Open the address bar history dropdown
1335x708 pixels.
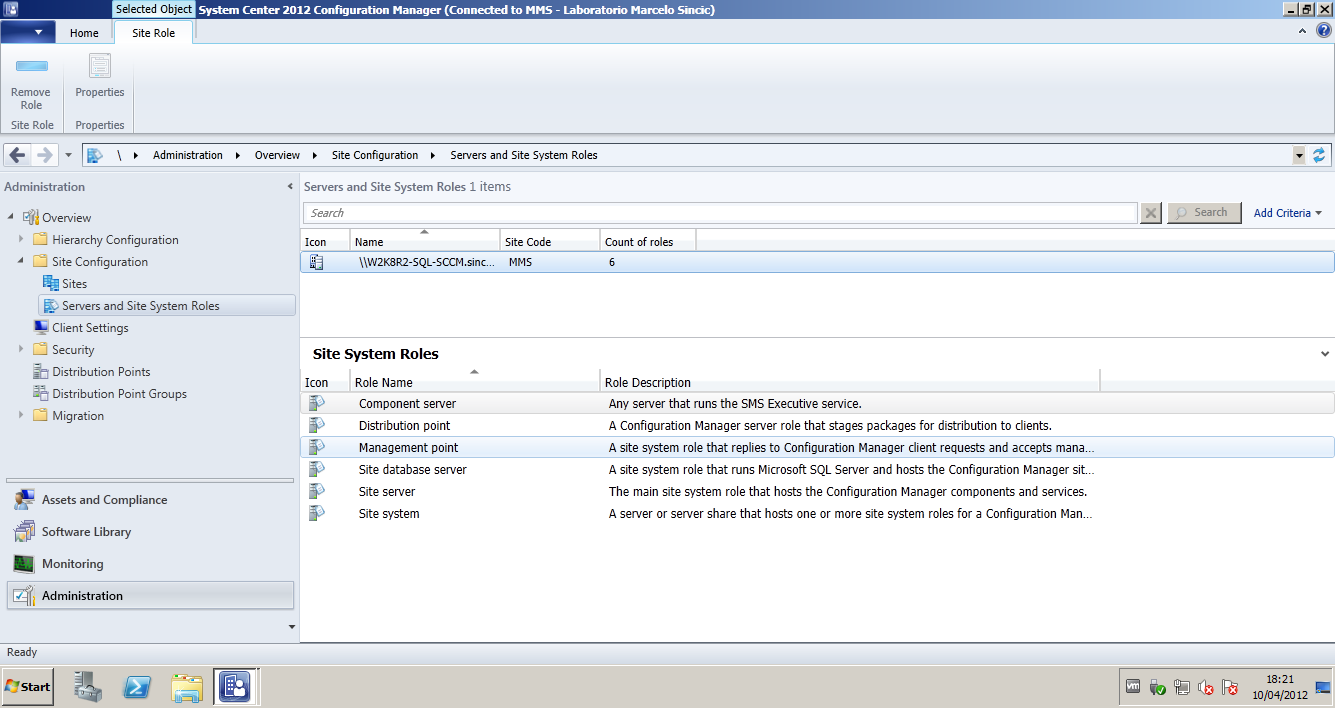point(1299,155)
